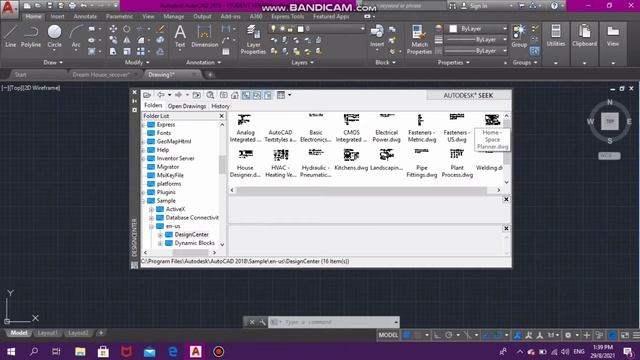Click the Group tool
640x360 pixels.
[519, 36]
